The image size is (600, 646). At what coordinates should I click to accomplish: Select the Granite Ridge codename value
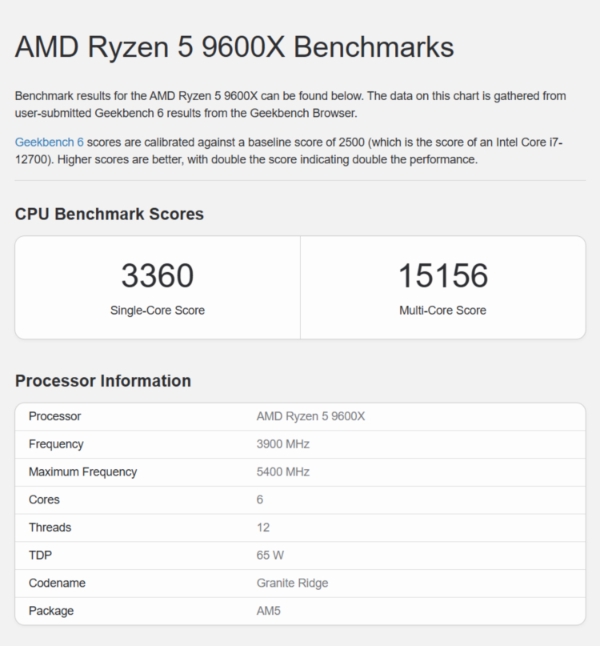[x=292, y=583]
